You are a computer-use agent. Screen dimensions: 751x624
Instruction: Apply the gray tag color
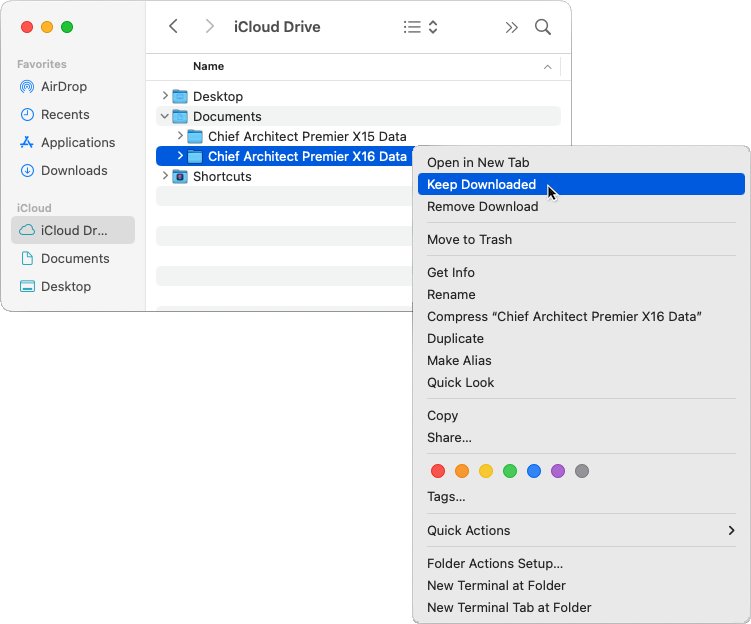tap(581, 471)
